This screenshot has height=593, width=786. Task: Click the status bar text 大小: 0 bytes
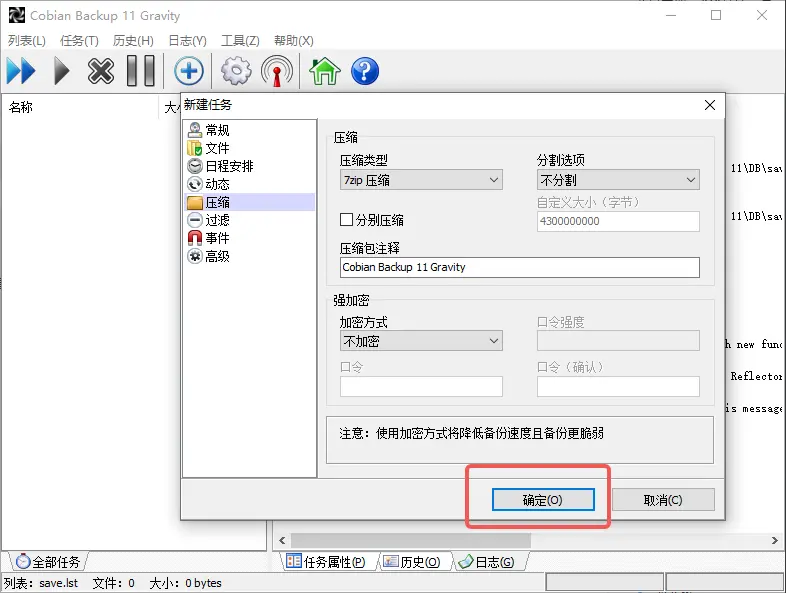coord(185,583)
